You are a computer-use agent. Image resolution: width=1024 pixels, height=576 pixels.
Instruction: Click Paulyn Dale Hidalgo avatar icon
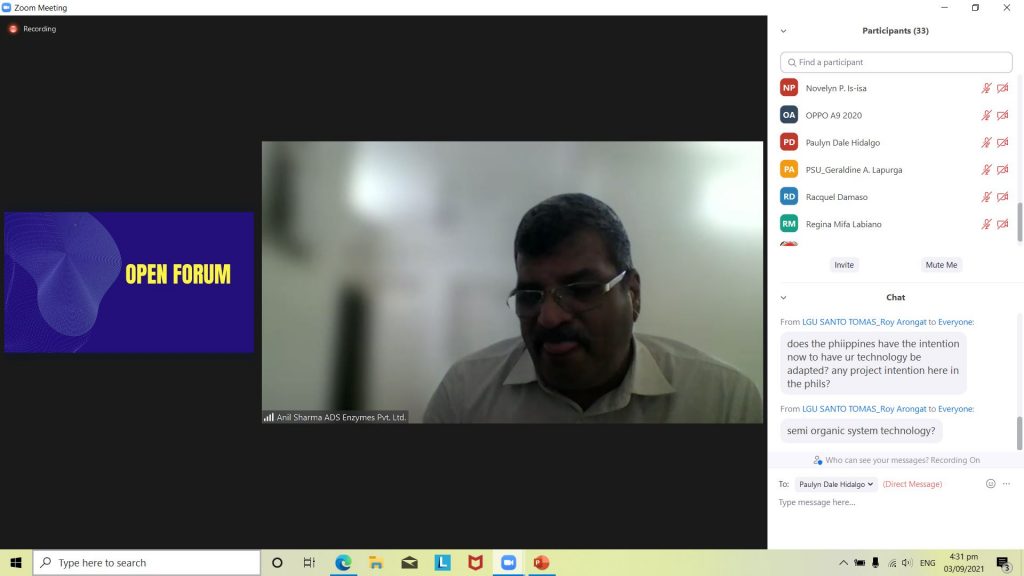[x=789, y=142]
